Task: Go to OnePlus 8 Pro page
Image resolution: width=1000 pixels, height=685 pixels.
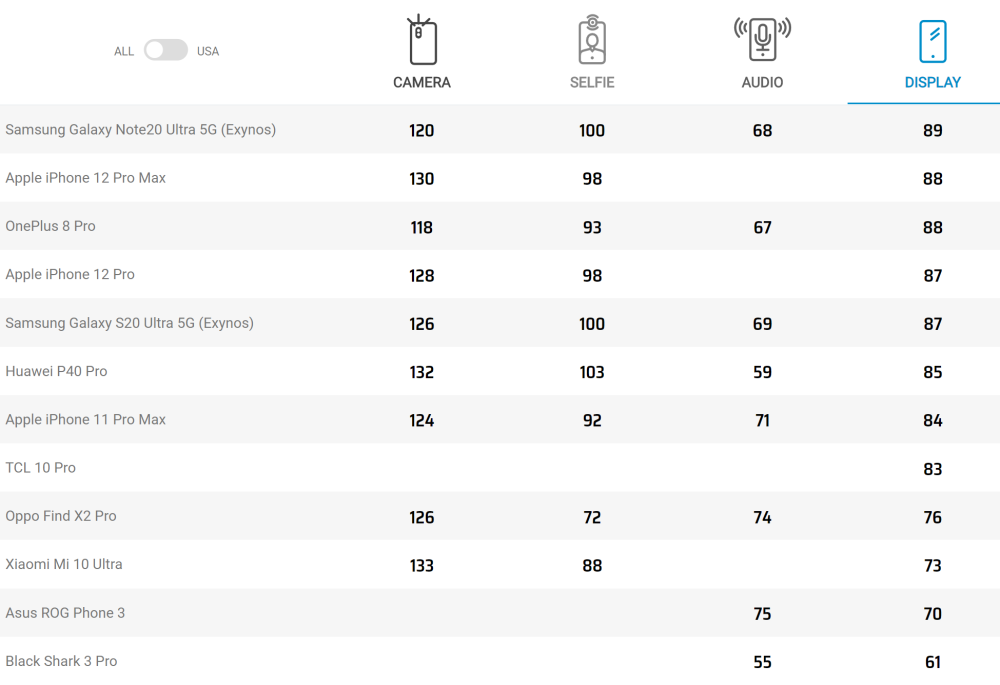Action: pos(51,226)
